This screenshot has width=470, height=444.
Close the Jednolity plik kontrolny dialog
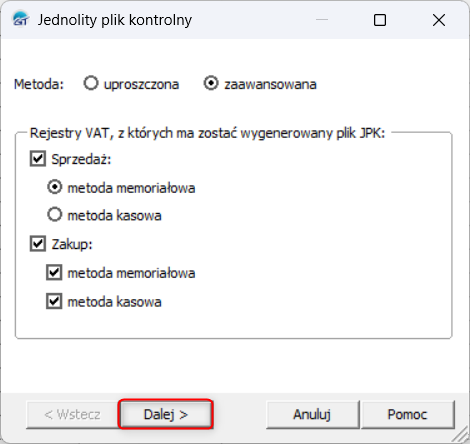tap(439, 20)
